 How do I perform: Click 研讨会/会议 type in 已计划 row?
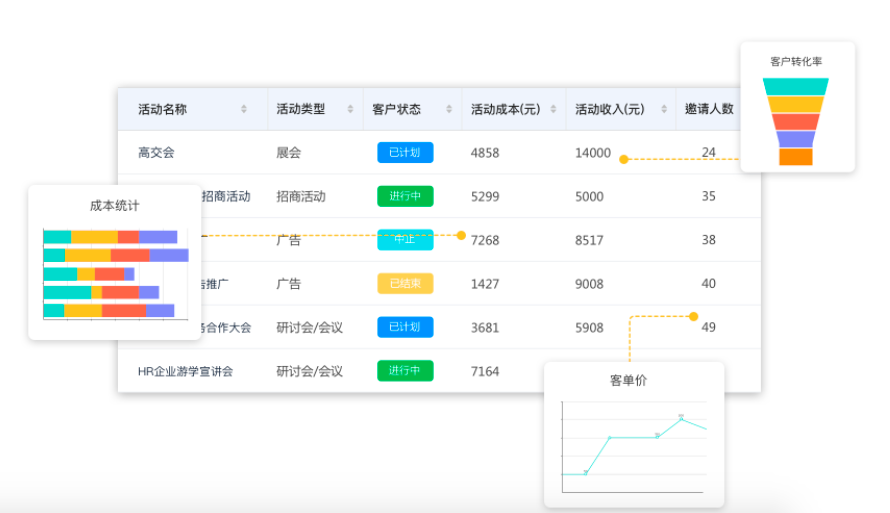tap(309, 327)
